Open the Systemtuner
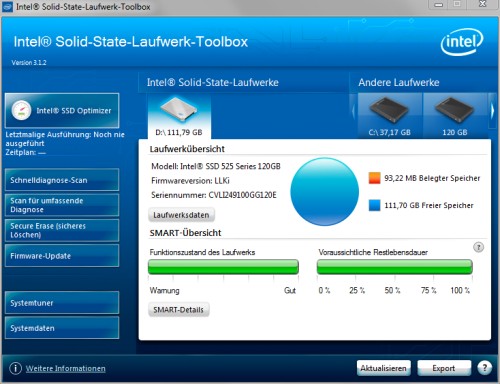The width and height of the screenshot is (500, 384). 62,303
